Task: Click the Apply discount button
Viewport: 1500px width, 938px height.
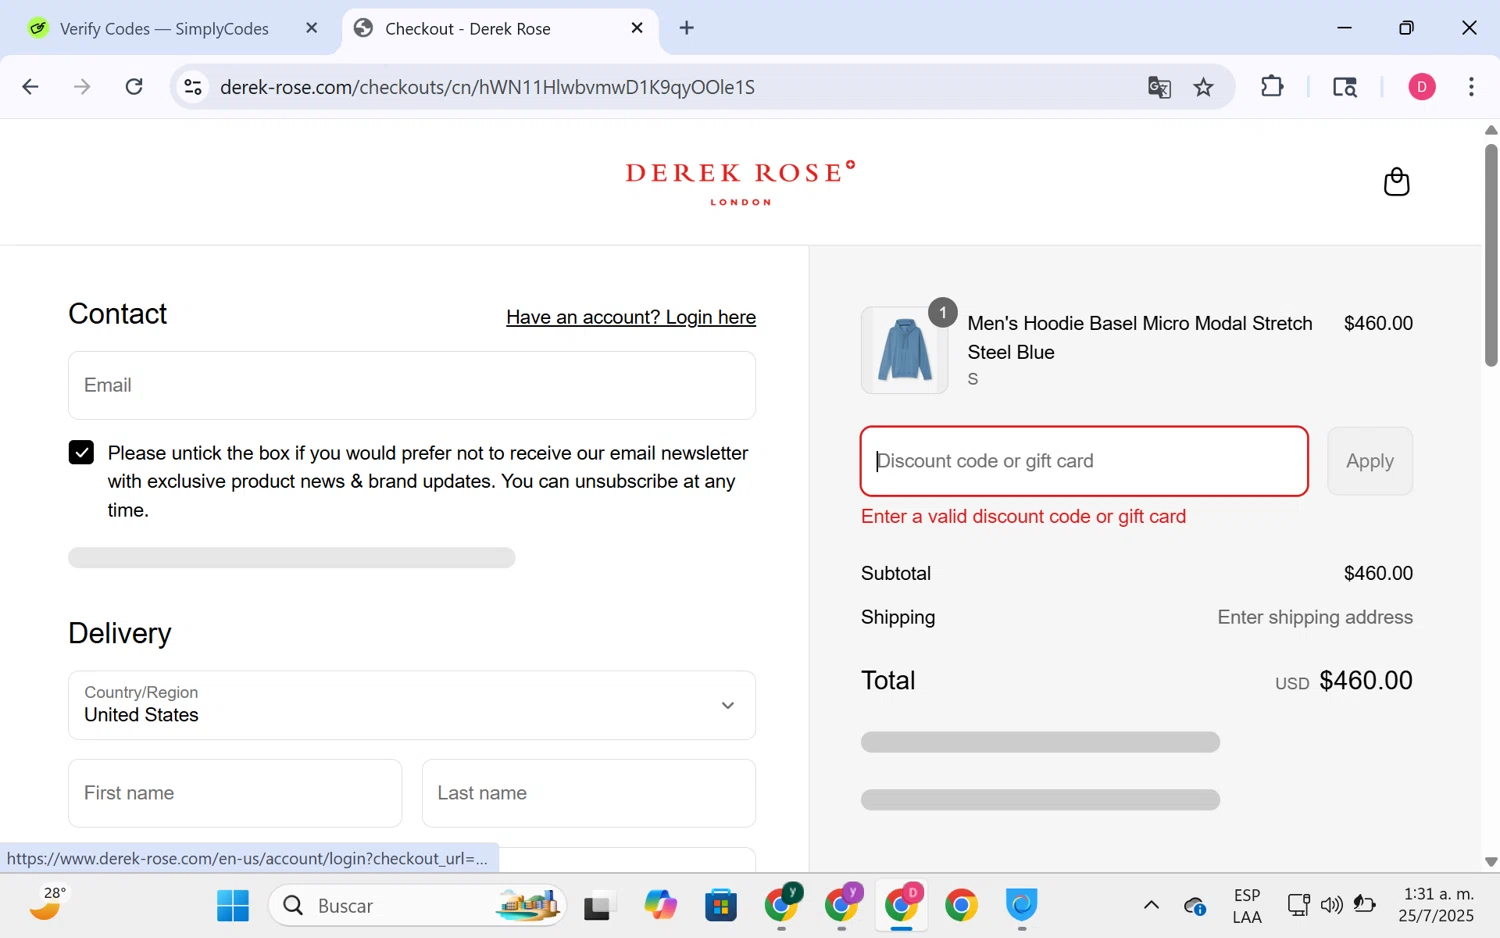Action: click(1370, 461)
